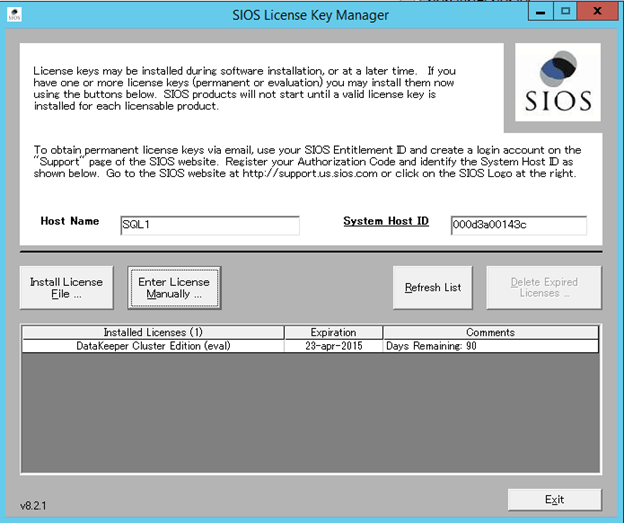
Task: Close the SIOS License Key Manager window
Action: 597,12
